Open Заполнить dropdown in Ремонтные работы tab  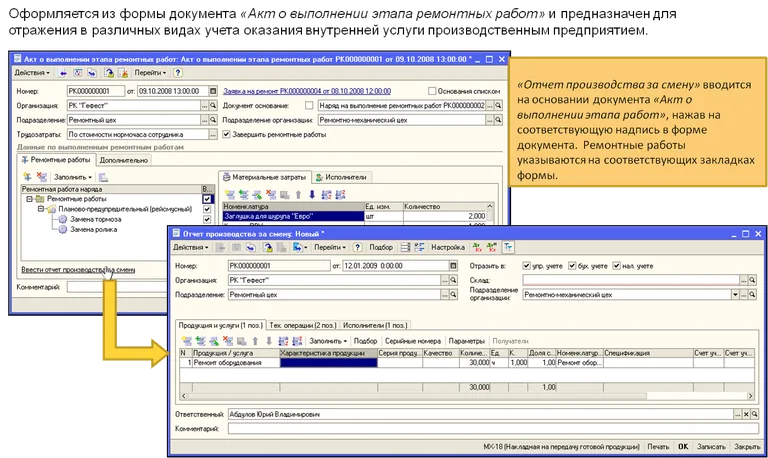coord(72,177)
